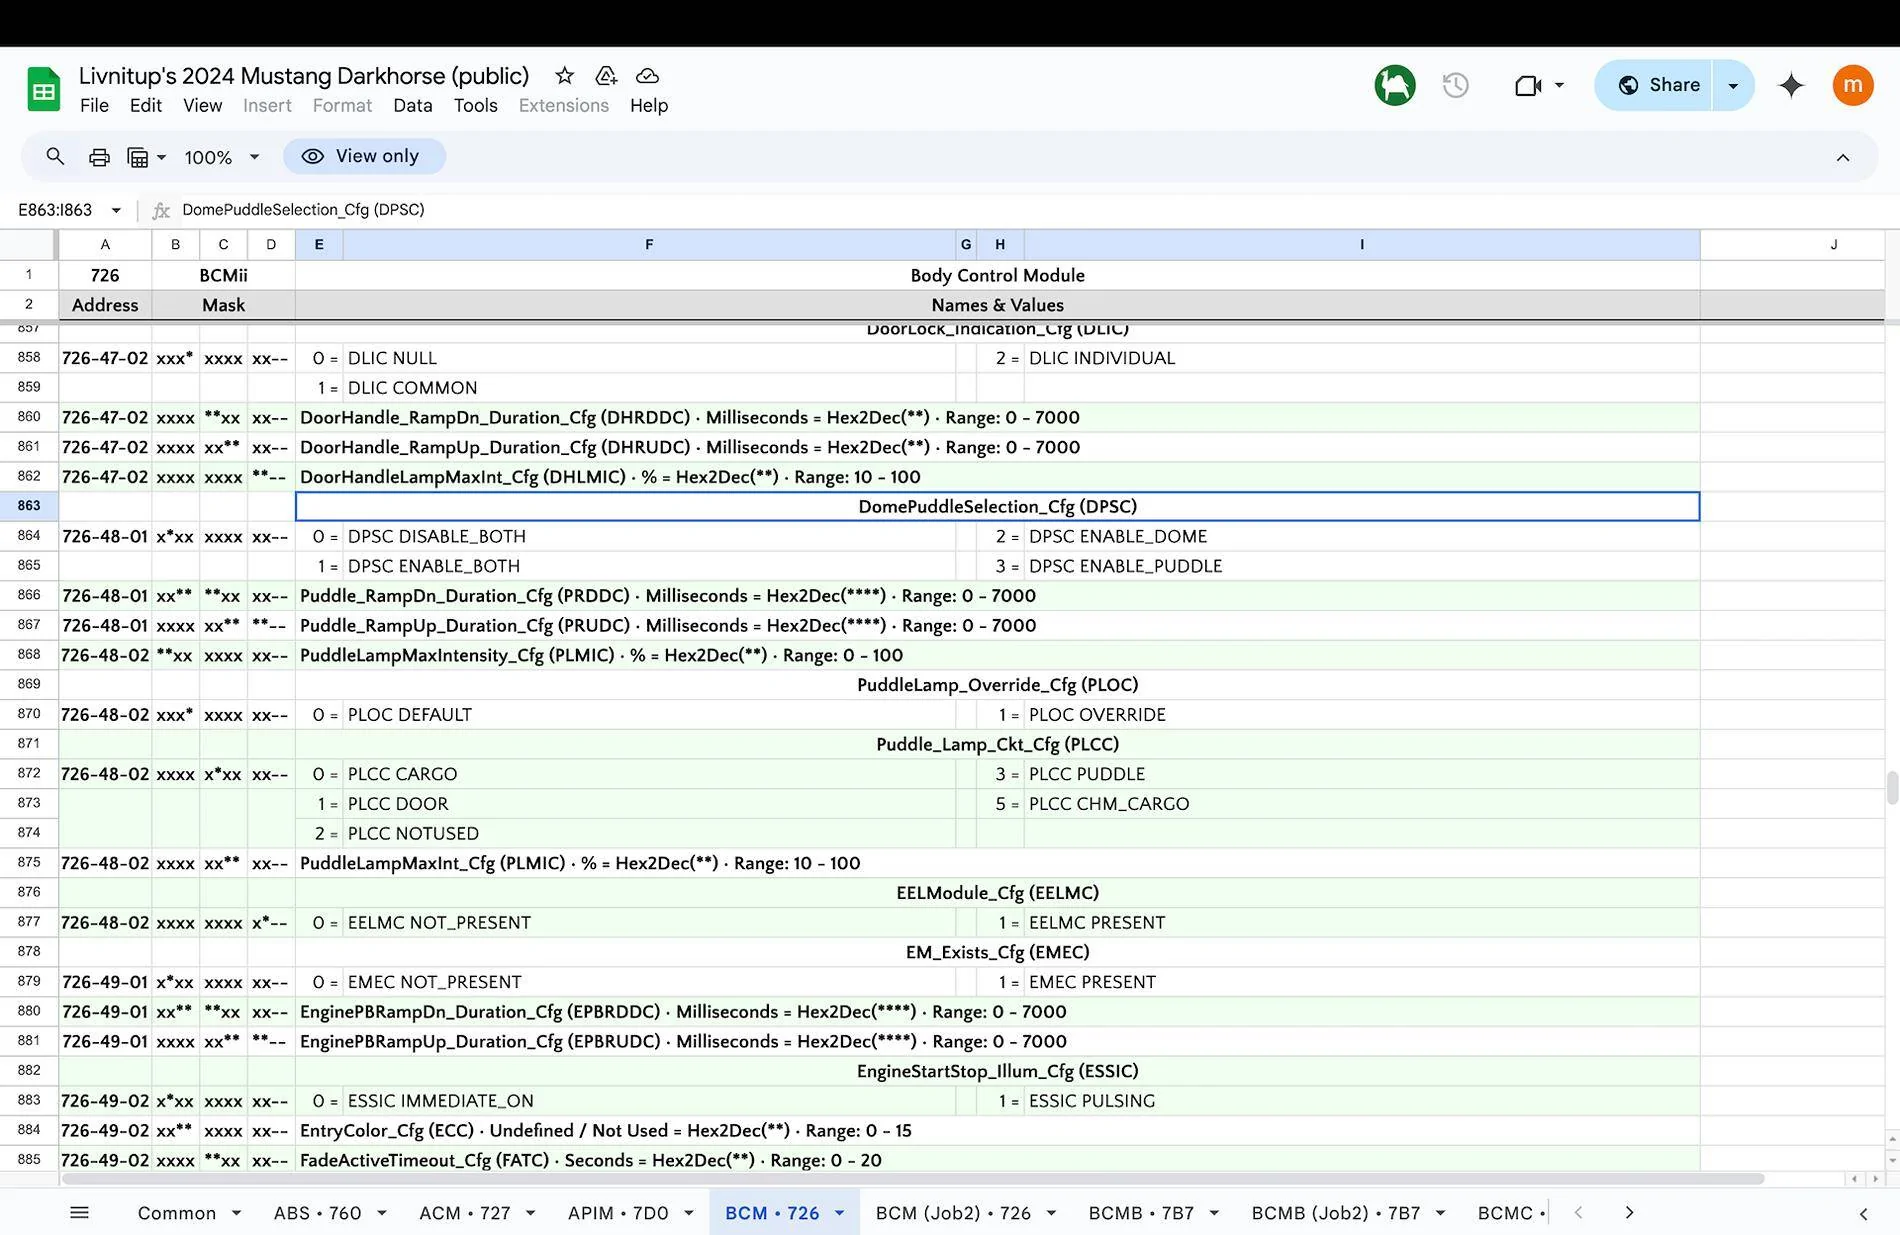Open the Data menu
1900x1235 pixels.
pyautogui.click(x=412, y=105)
